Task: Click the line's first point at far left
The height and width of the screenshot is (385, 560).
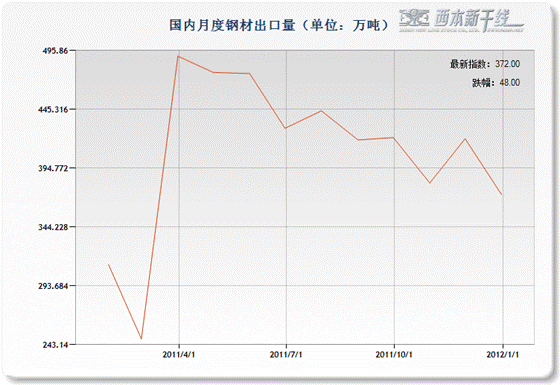Action: tap(109, 265)
